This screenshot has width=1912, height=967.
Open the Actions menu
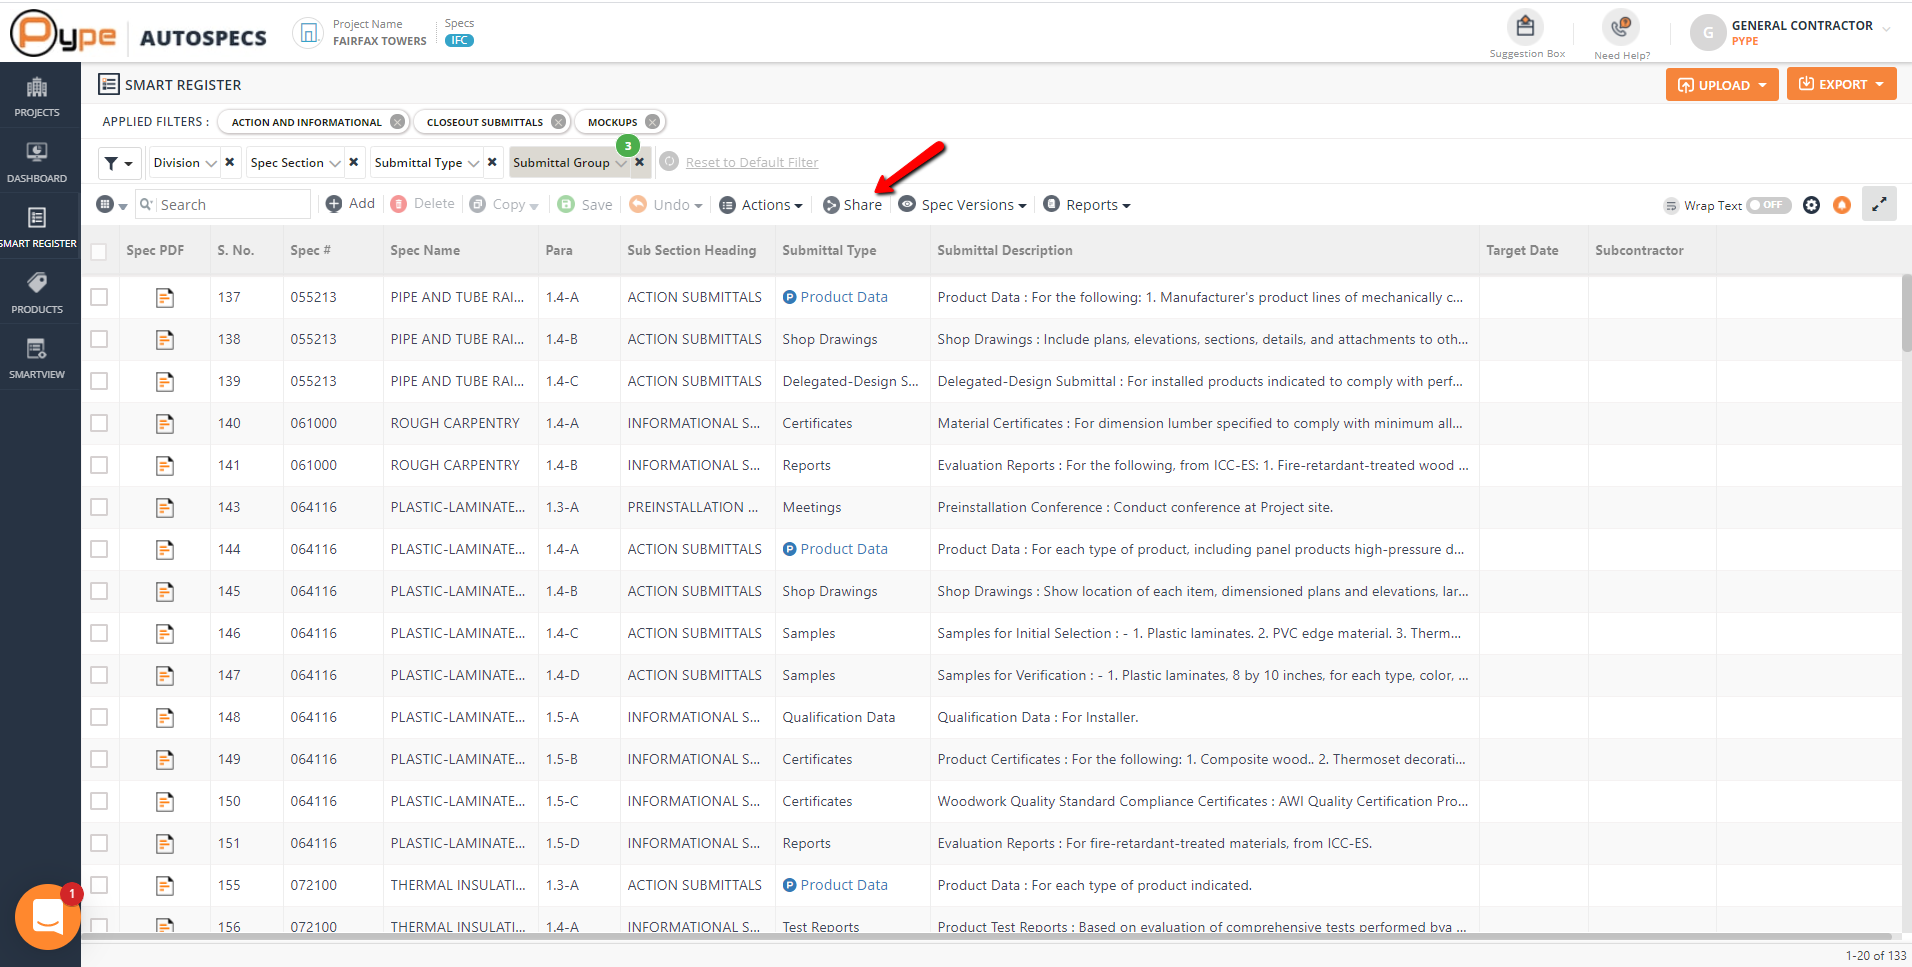pos(761,205)
